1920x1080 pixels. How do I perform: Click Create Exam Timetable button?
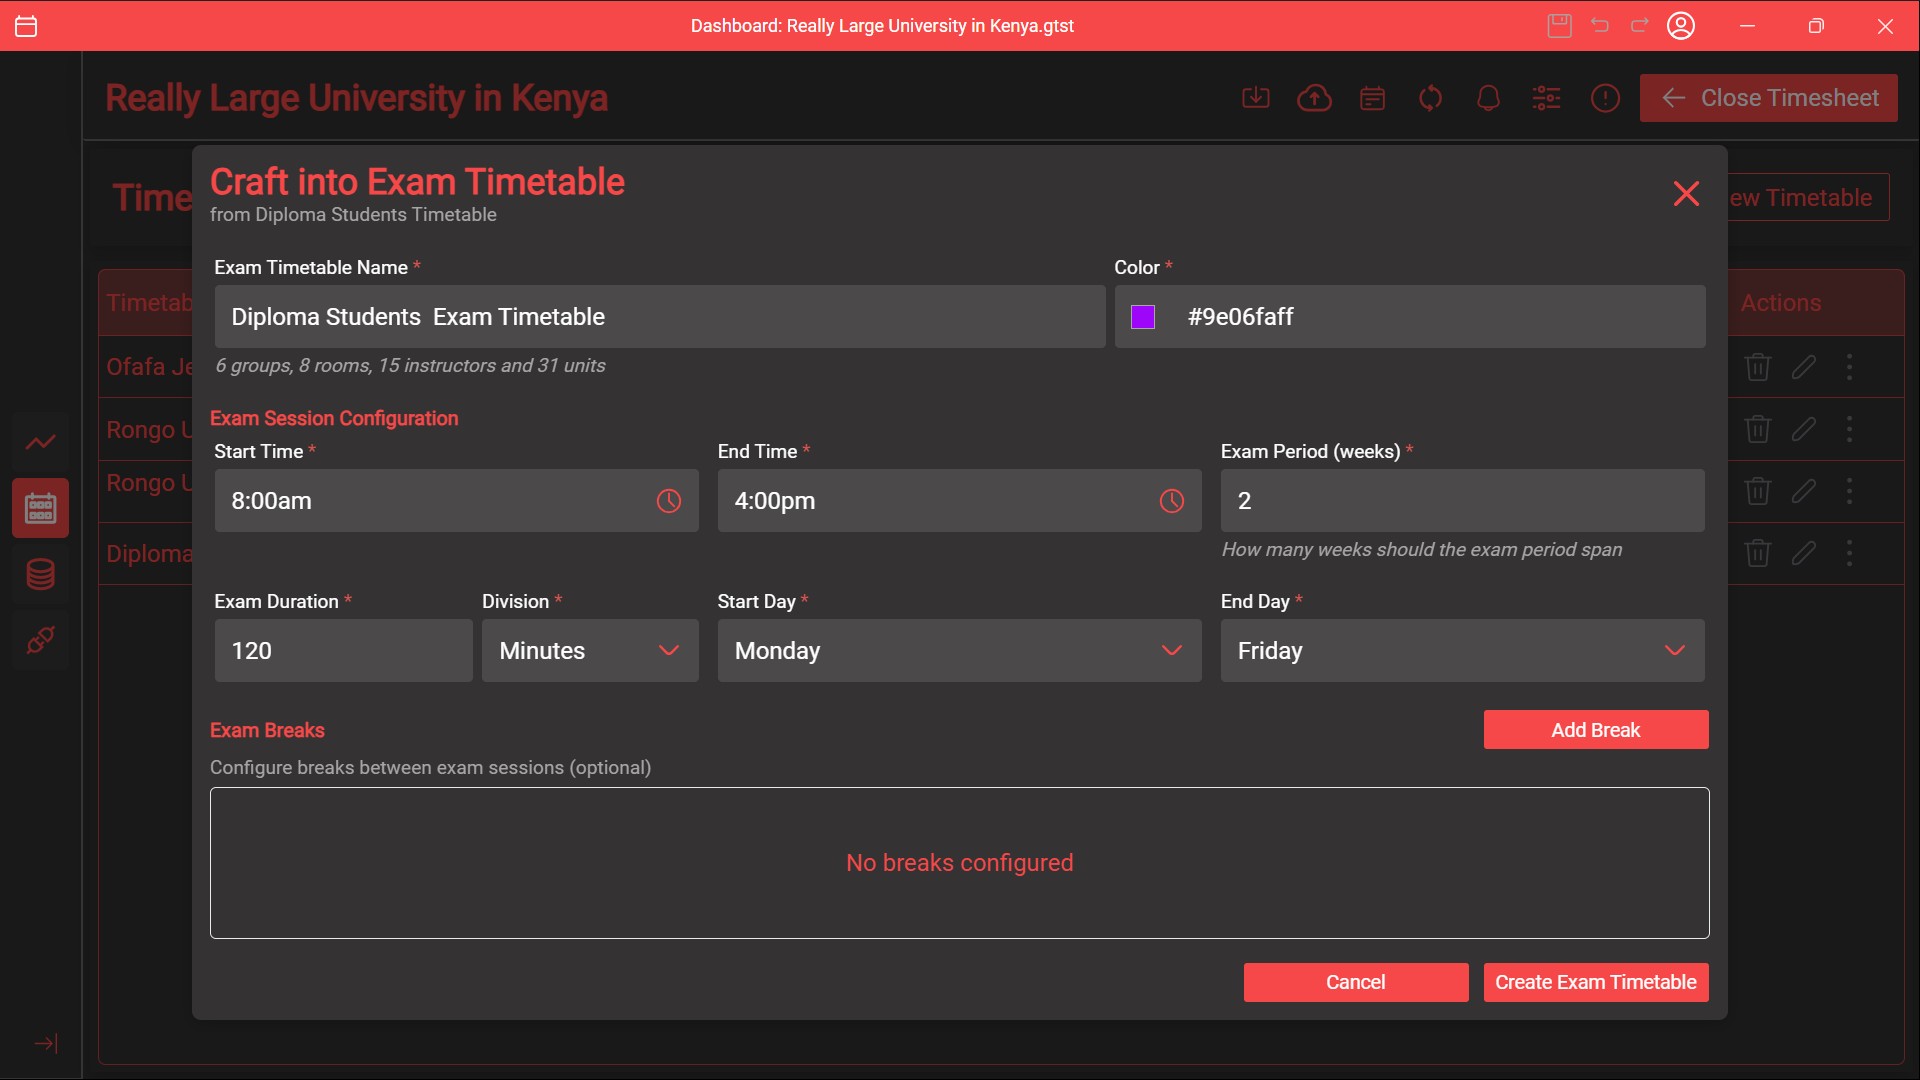click(1595, 982)
